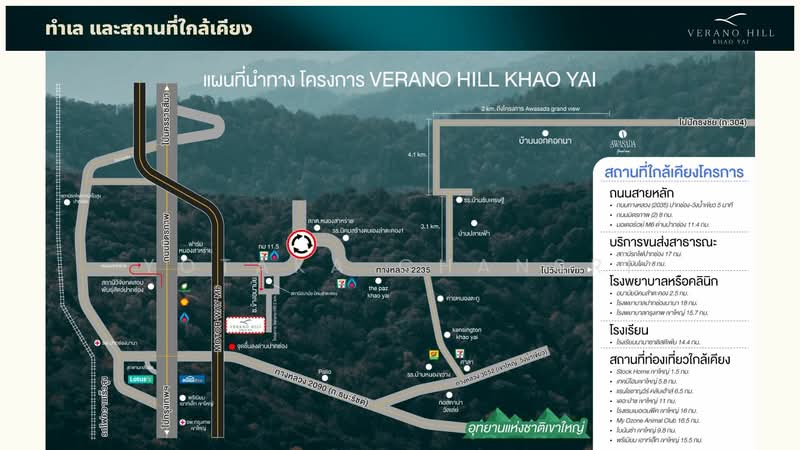This screenshot has height=450, width=800.
Task: Click the white dot for Kensington Khao Yai
Action: tap(447, 335)
